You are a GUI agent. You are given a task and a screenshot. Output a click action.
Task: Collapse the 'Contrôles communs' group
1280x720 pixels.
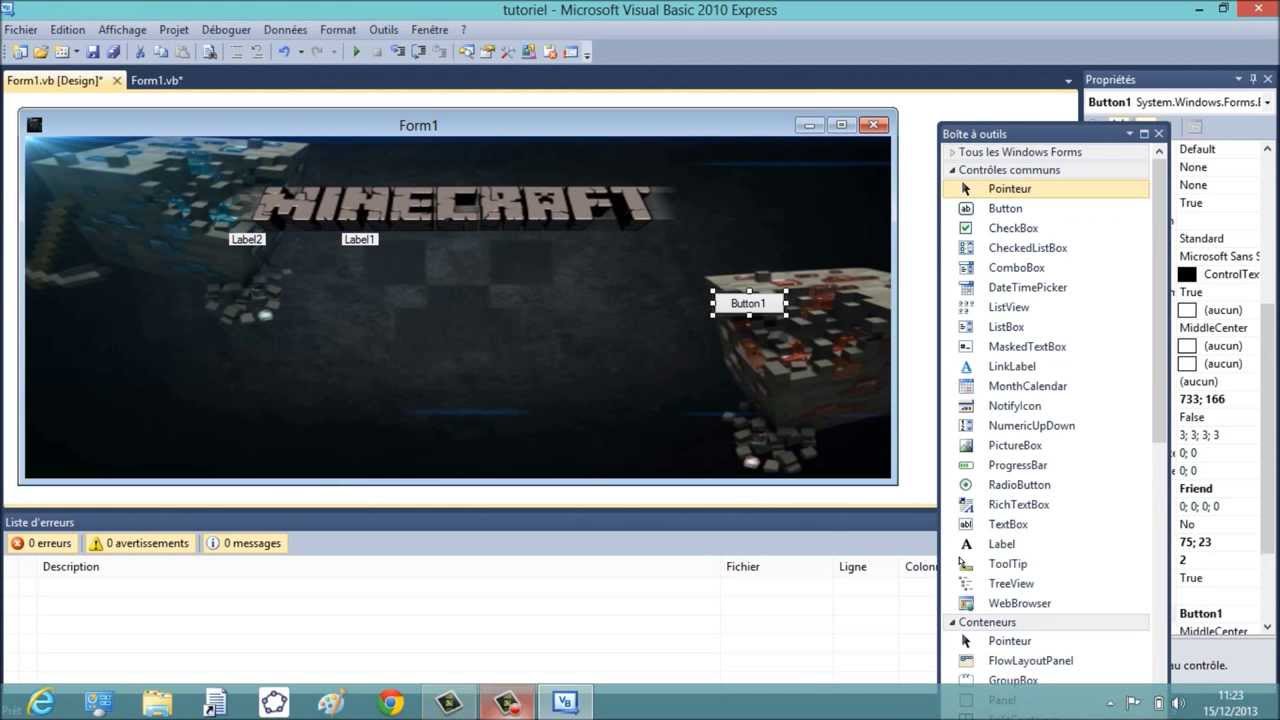click(x=953, y=170)
